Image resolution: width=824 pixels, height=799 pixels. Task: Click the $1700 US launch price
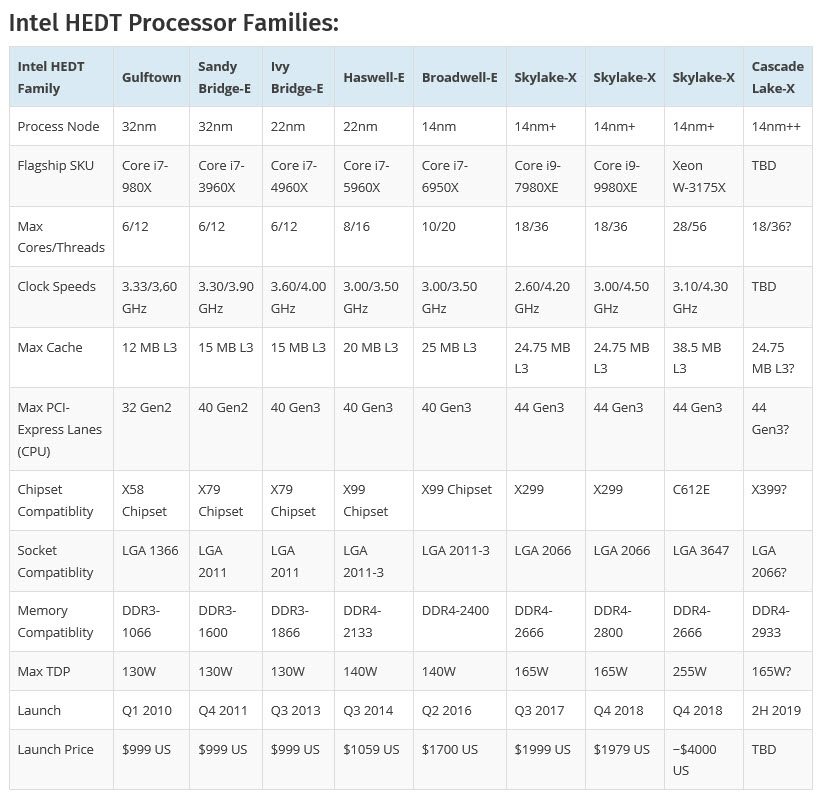[x=449, y=749]
